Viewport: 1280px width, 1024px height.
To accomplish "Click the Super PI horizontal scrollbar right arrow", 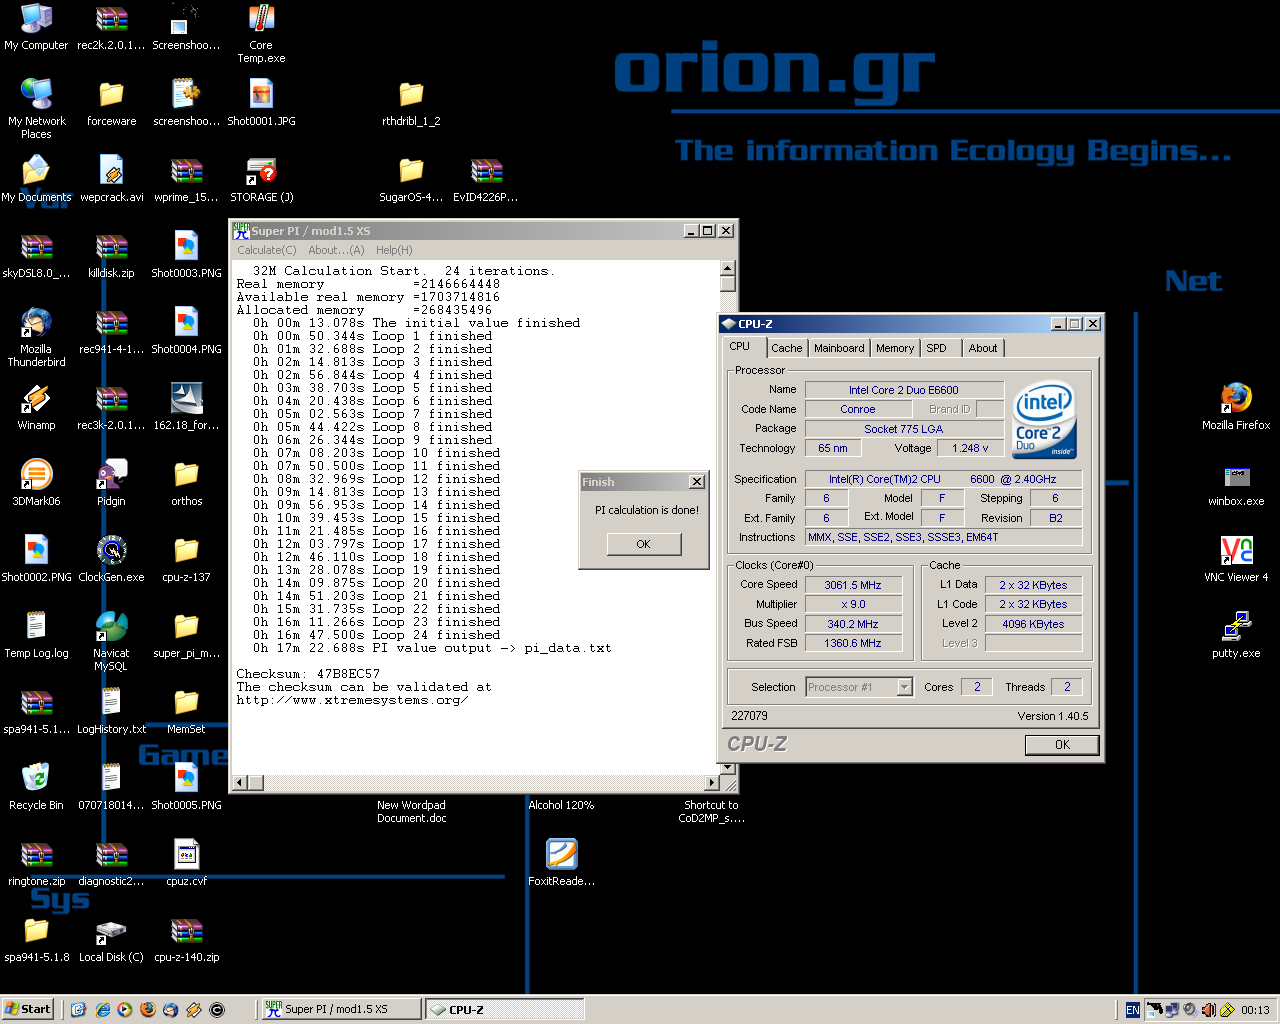I will [x=711, y=782].
